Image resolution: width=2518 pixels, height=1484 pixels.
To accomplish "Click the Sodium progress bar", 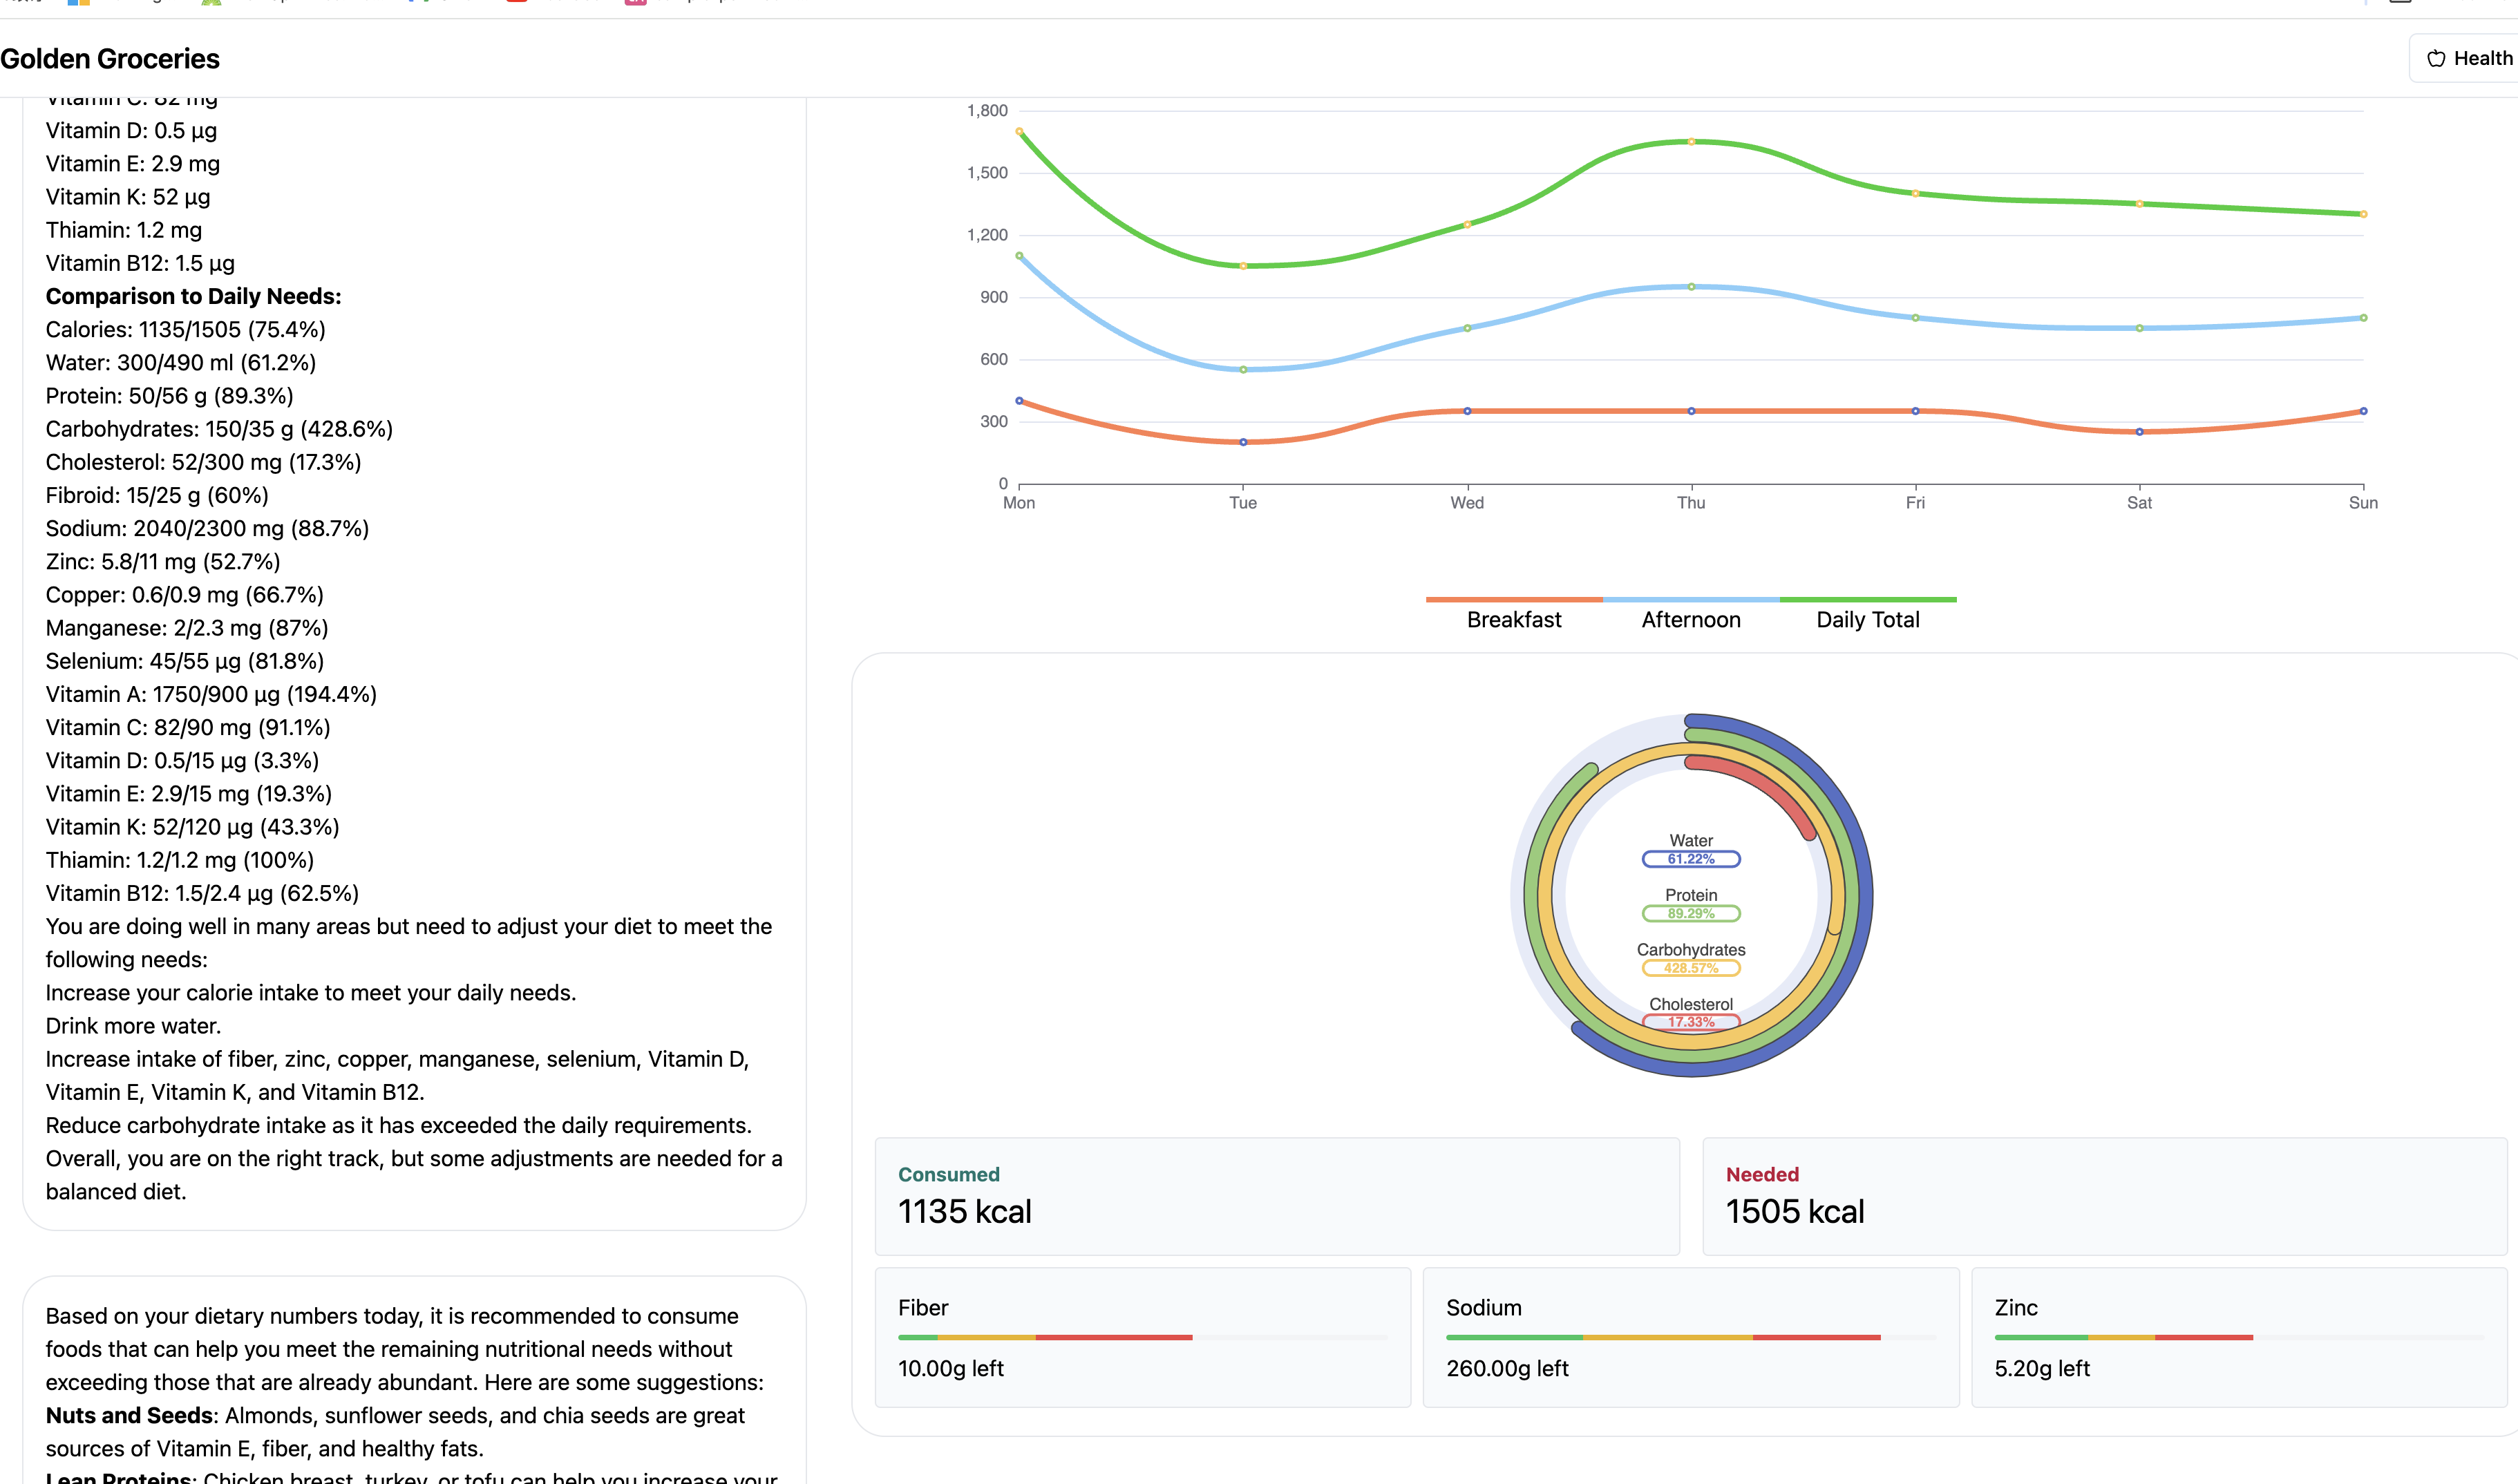I will tap(1690, 1337).
